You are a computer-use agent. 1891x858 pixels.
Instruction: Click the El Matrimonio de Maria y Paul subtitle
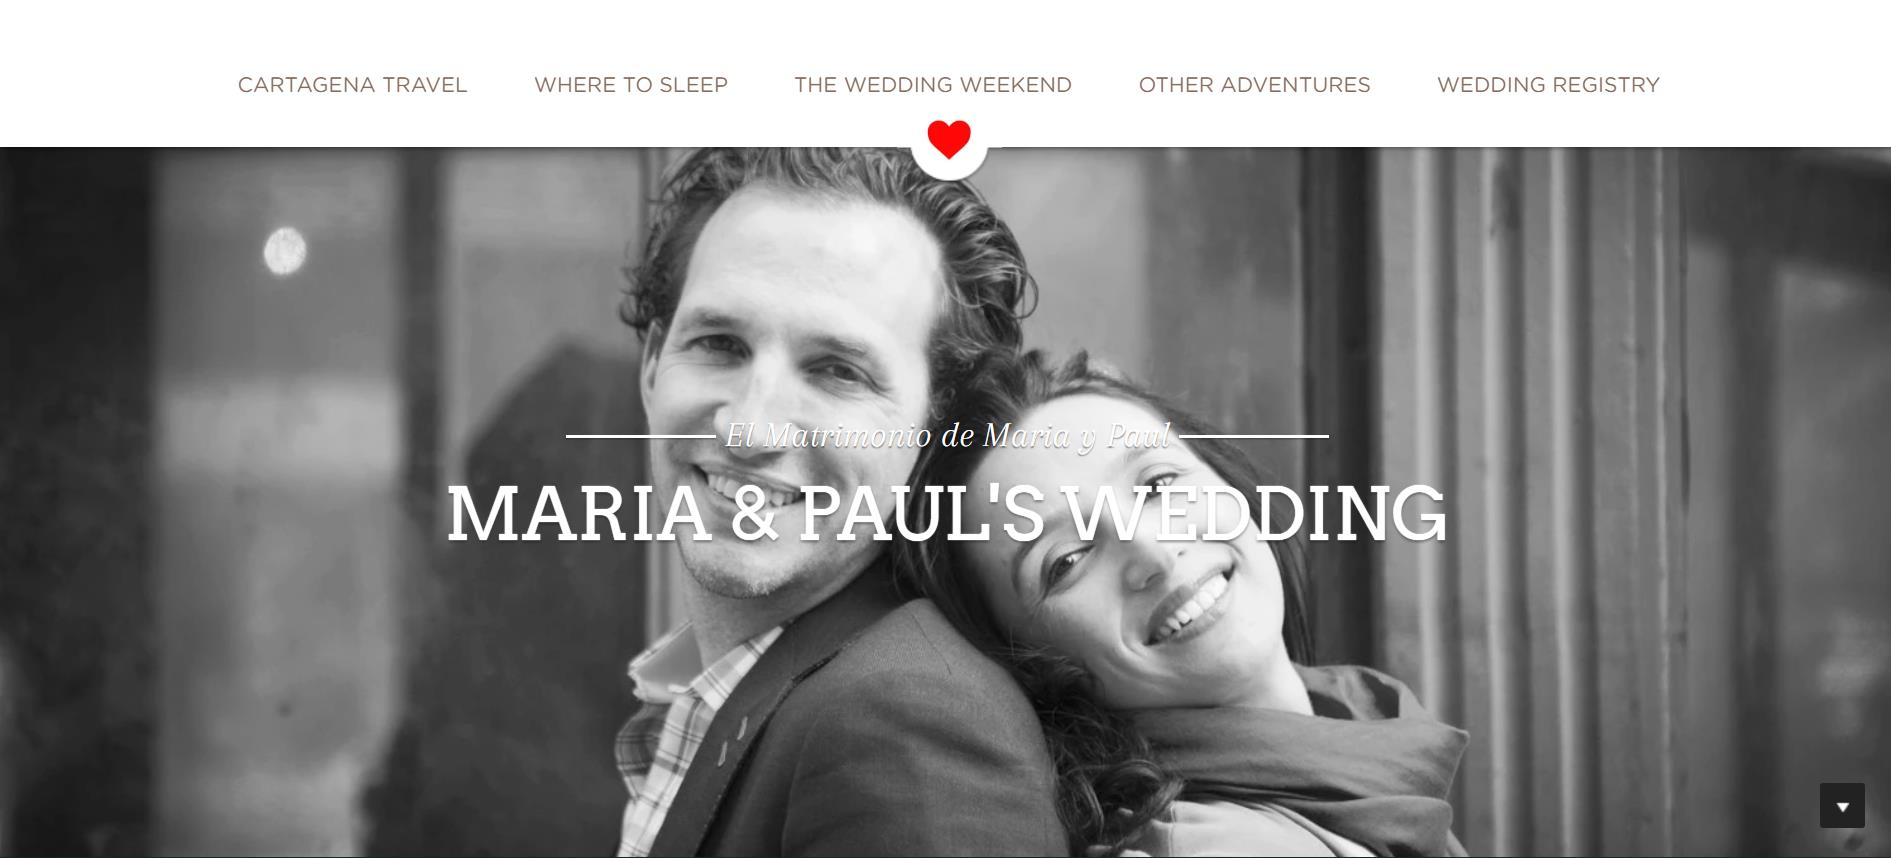947,436
